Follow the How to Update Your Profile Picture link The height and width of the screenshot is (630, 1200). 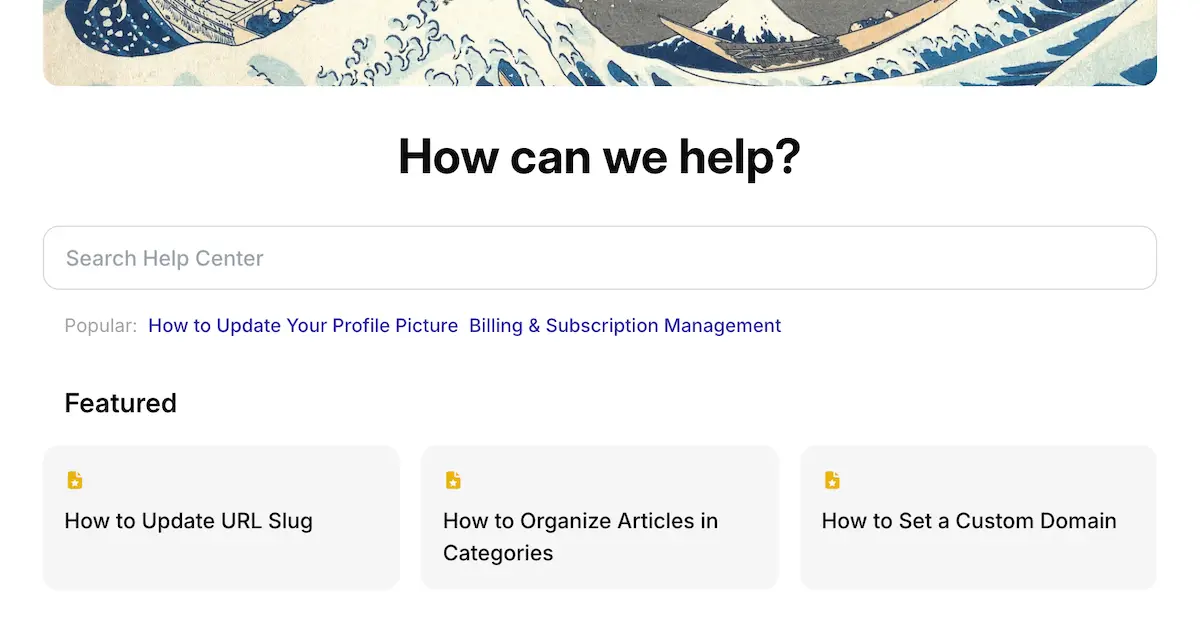coord(303,326)
